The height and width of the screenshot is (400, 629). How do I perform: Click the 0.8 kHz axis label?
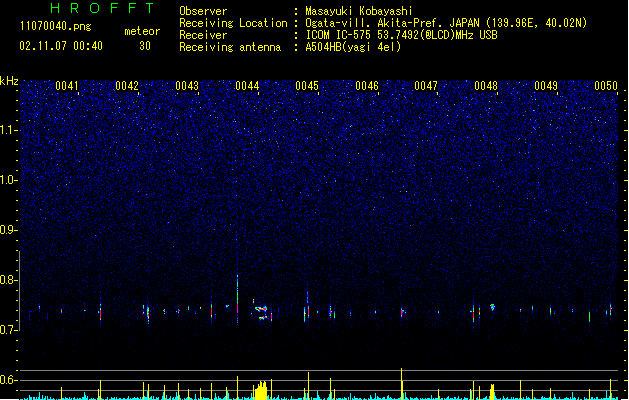tap(7, 280)
